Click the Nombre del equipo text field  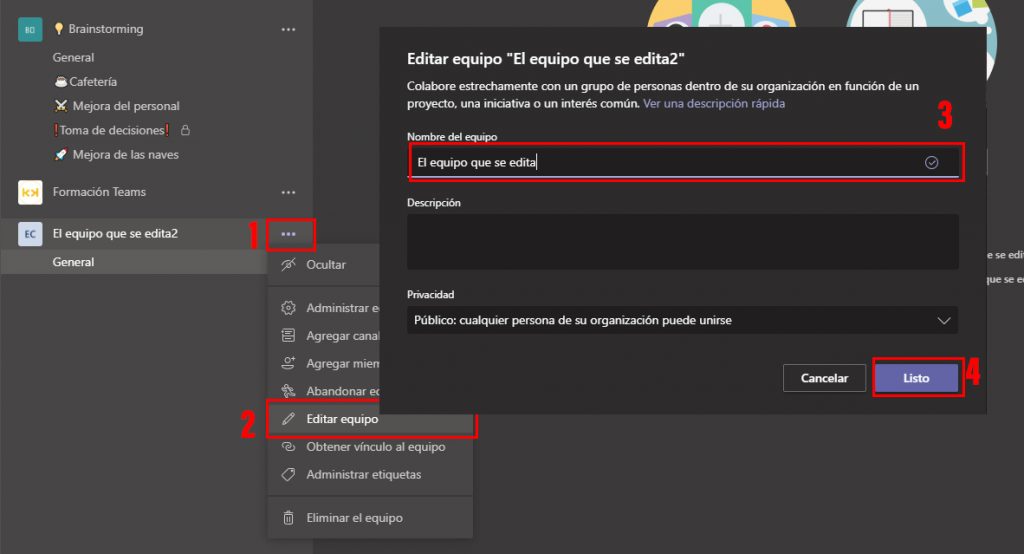(665, 162)
